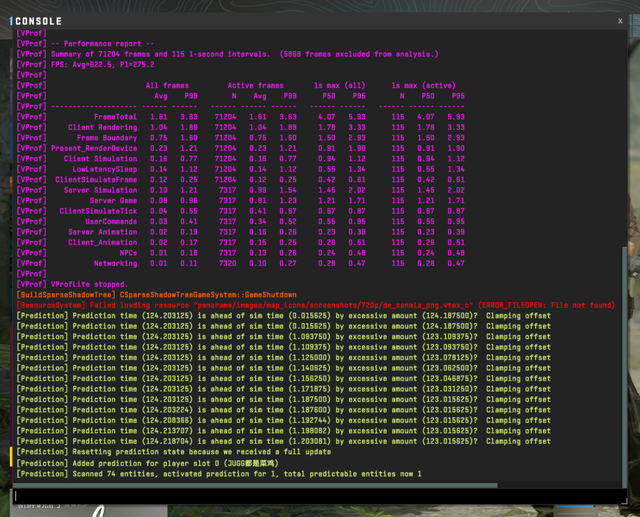
Task: Click the '1s max (all)' column header
Action: [340, 86]
